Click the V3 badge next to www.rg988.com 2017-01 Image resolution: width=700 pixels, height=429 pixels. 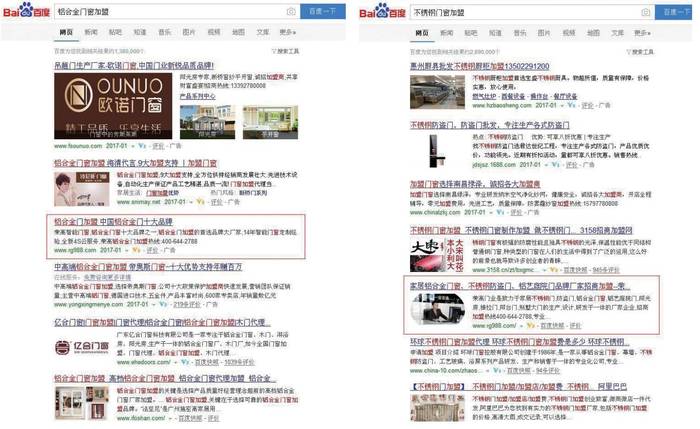click(x=136, y=250)
